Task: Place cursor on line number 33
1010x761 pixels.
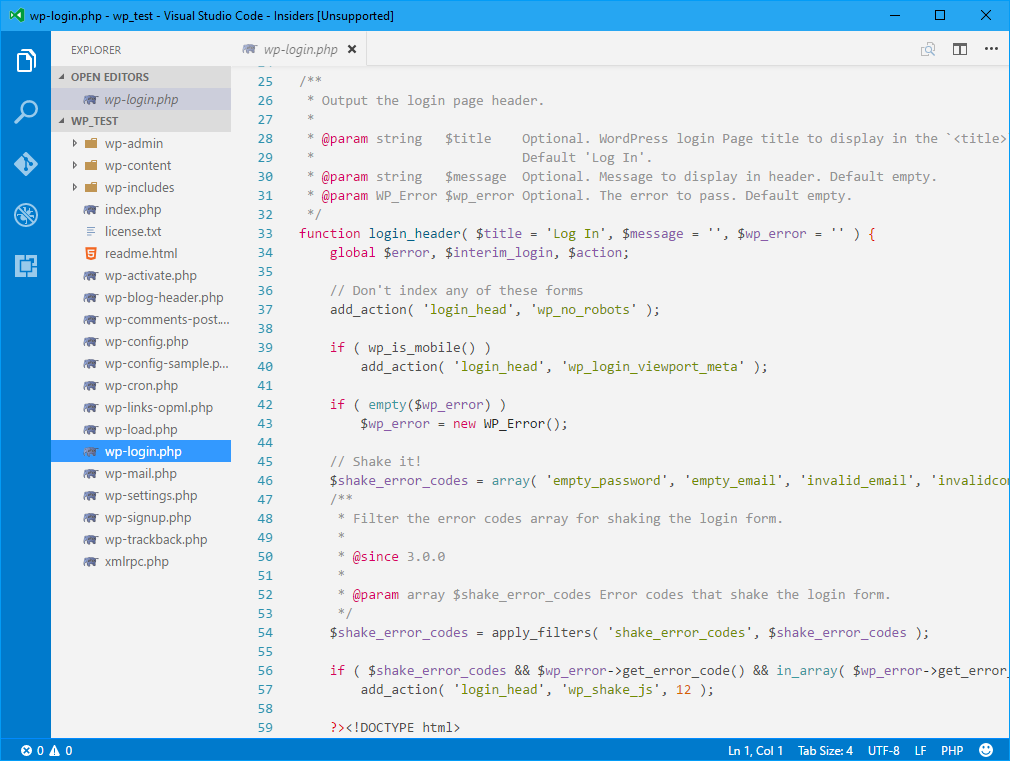Action: point(265,234)
